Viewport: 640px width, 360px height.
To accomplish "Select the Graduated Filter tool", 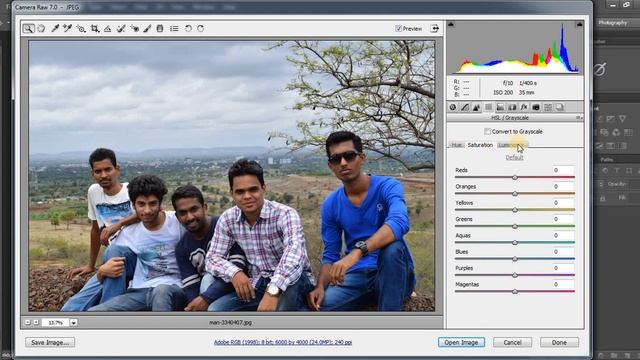I will point(160,29).
